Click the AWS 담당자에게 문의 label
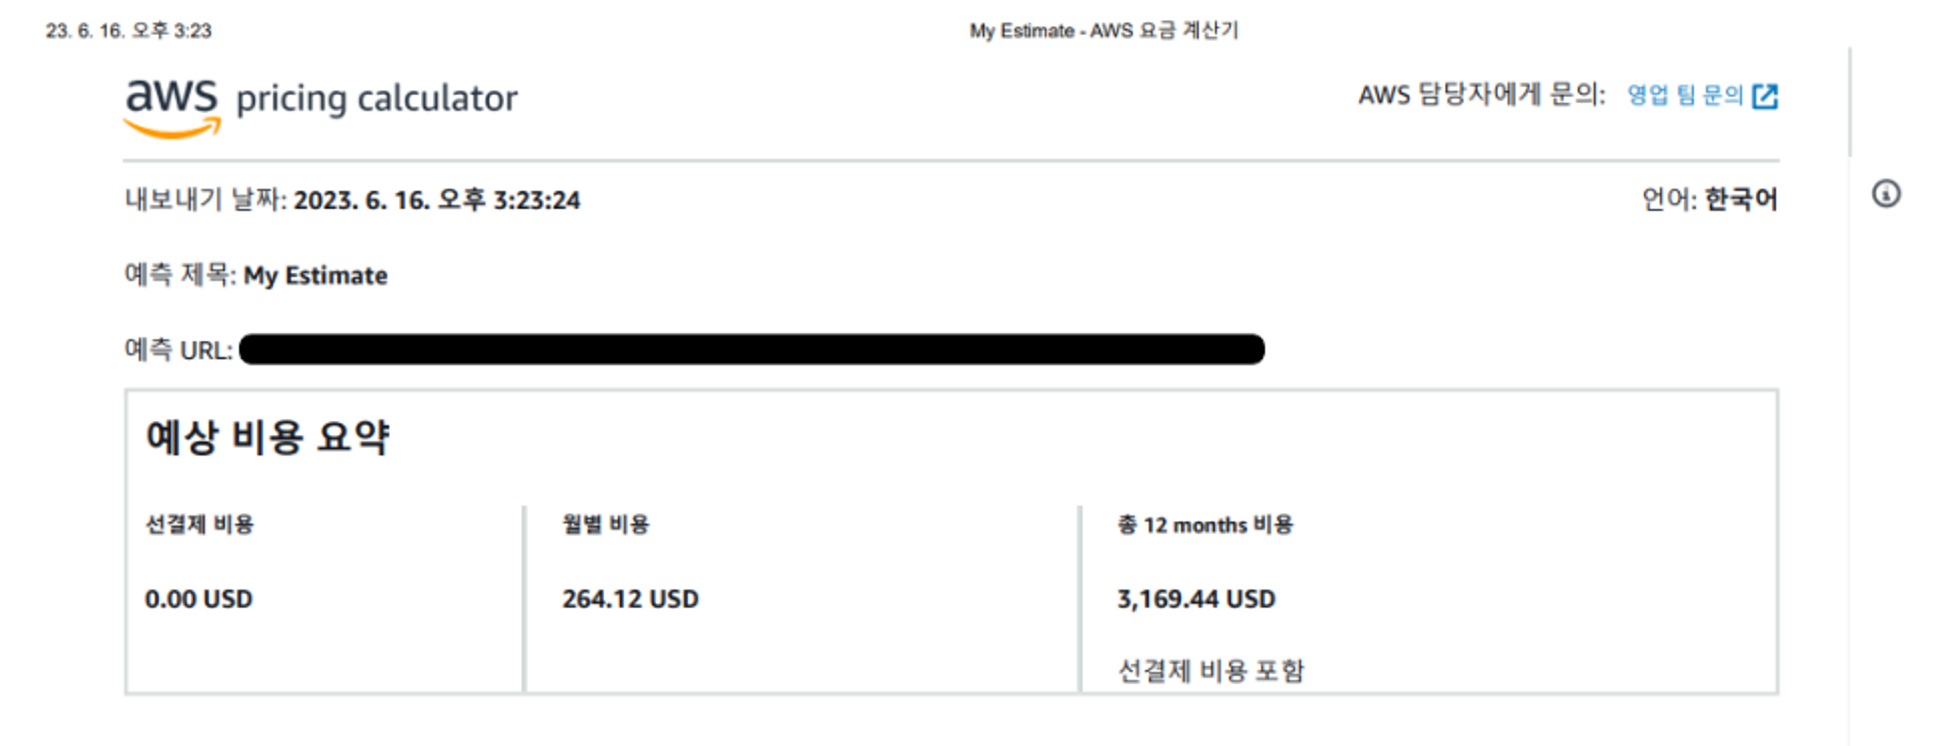1960x746 pixels. pos(1481,95)
